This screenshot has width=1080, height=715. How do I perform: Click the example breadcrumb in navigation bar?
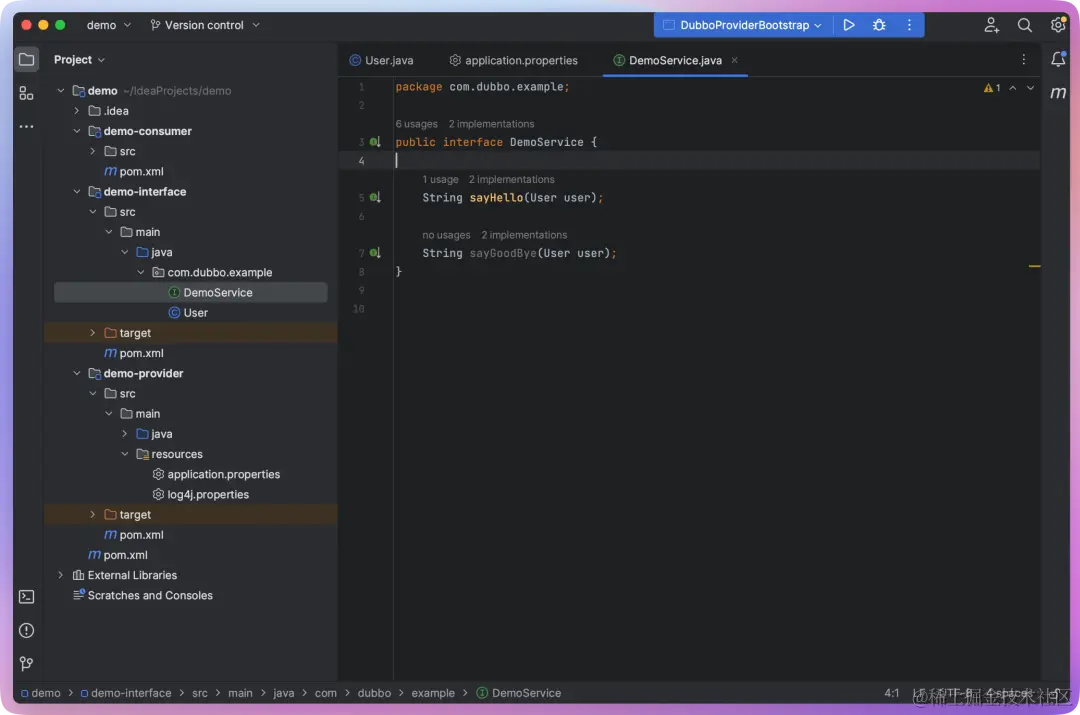(x=433, y=694)
